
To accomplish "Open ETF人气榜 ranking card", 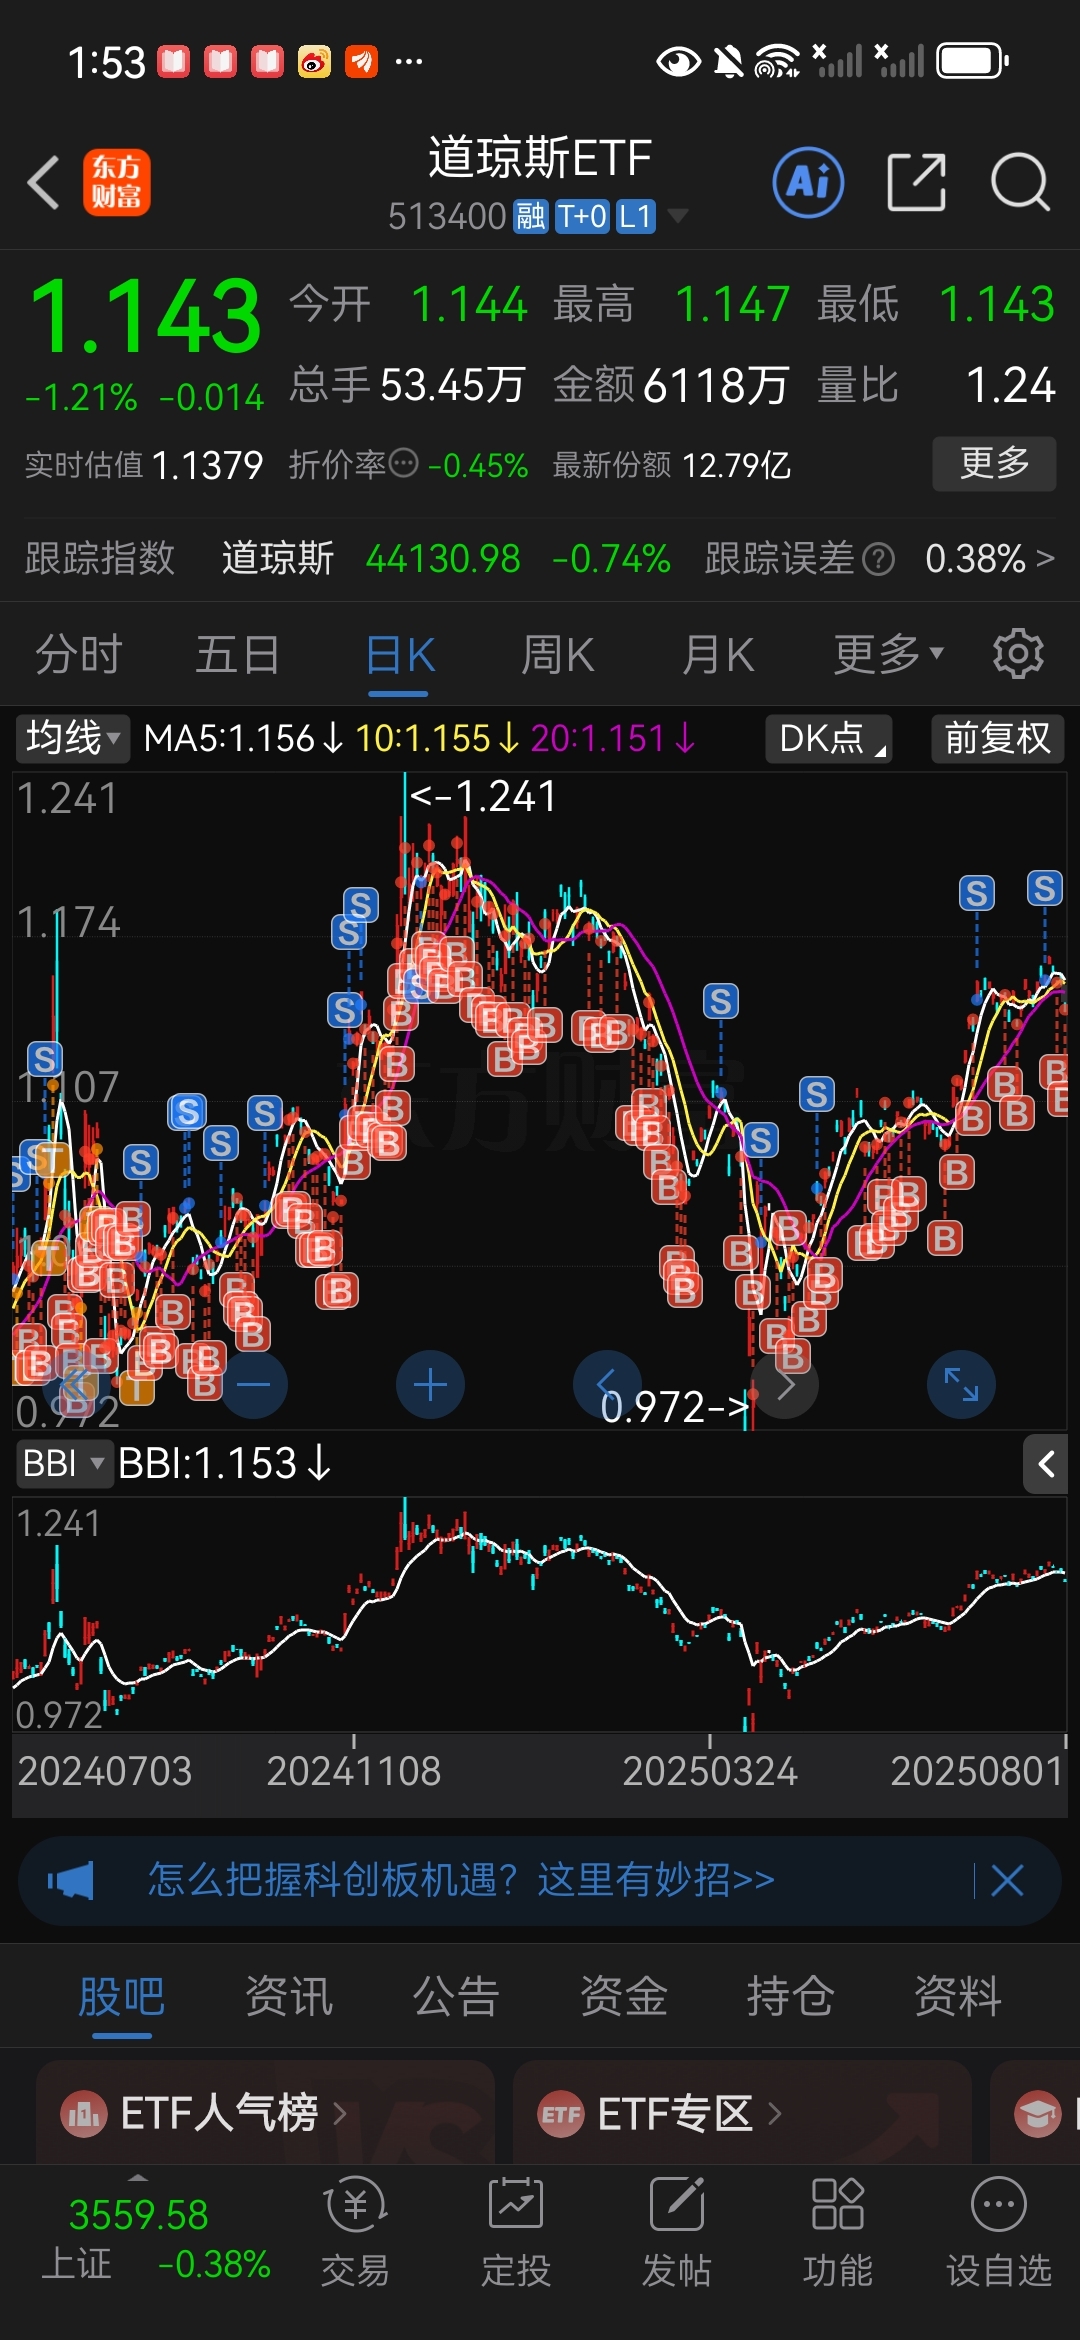I will [x=265, y=2112].
